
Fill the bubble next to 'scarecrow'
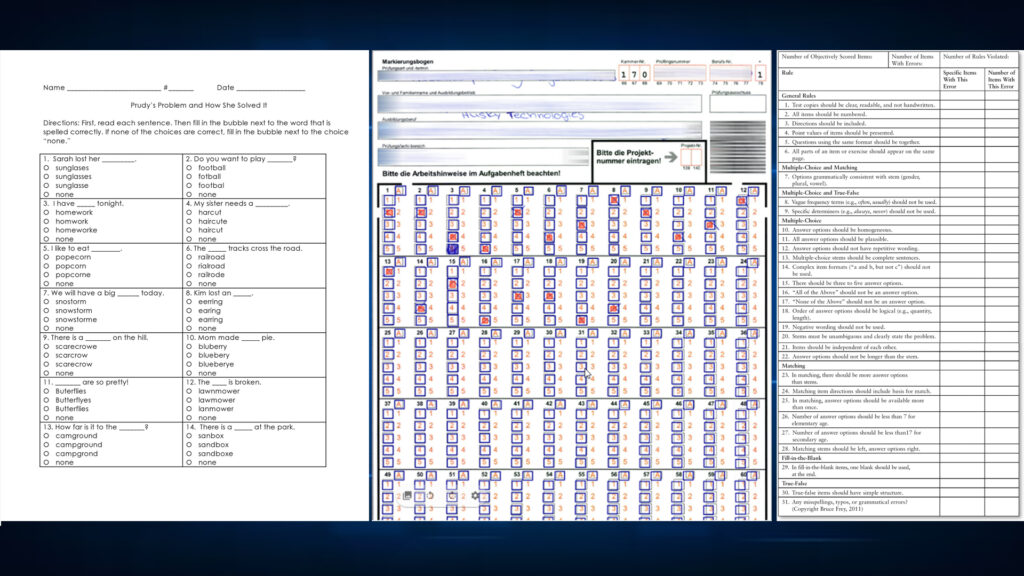46,364
